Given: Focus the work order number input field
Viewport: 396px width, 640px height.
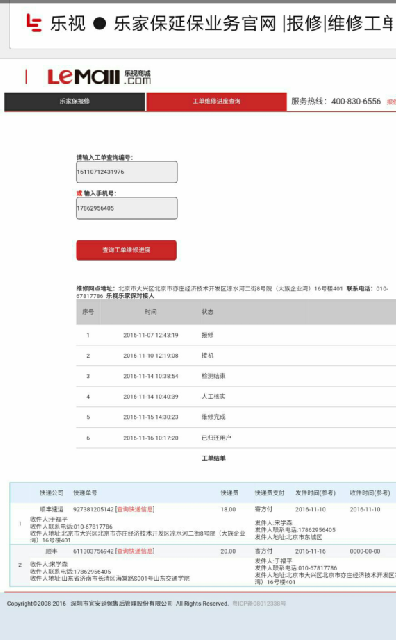Looking at the screenshot, I should (127, 172).
